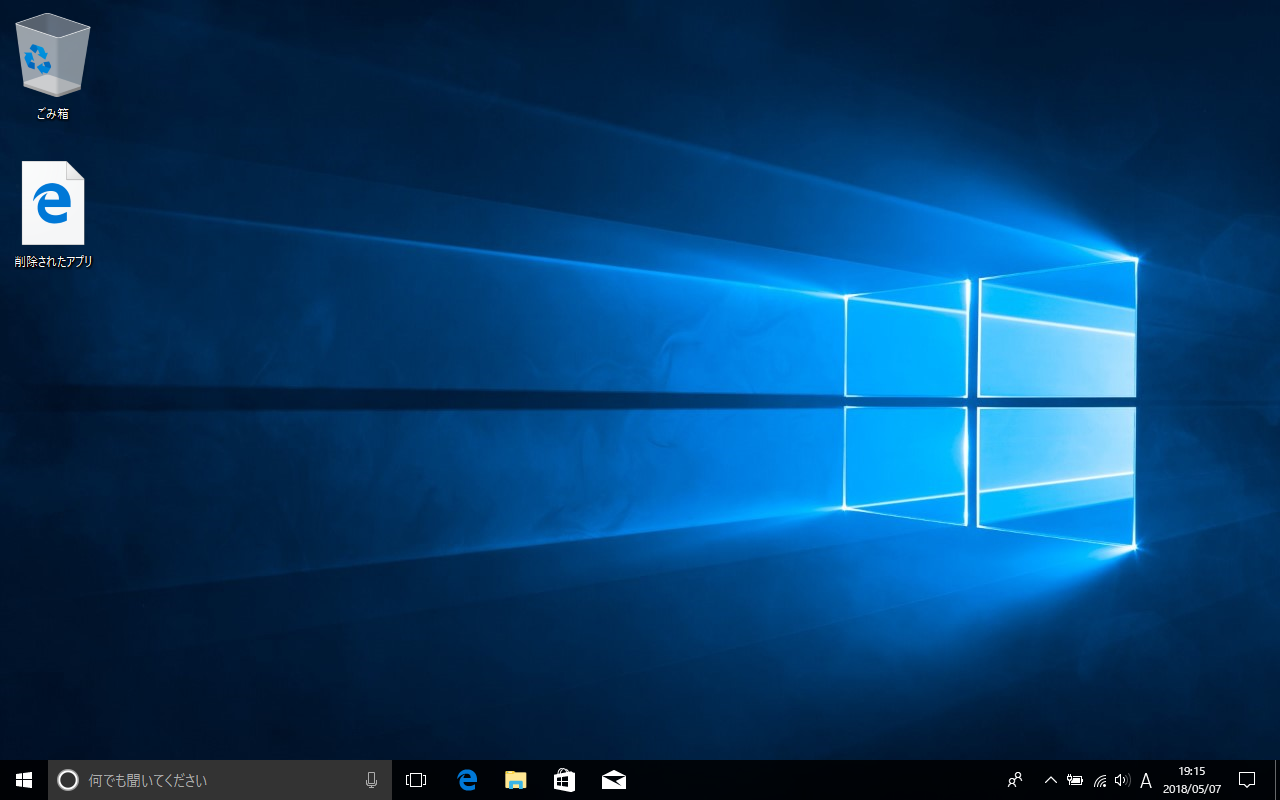Open the People icon on taskbar
Viewport: 1280px width, 800px height.
(x=1015, y=780)
